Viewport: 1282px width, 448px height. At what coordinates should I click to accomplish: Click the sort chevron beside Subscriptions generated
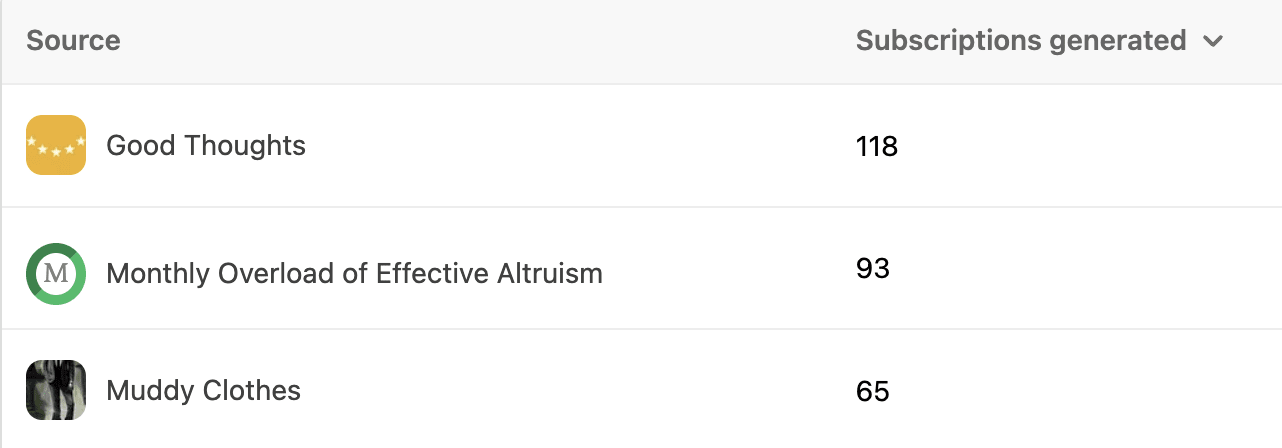coord(1213,41)
